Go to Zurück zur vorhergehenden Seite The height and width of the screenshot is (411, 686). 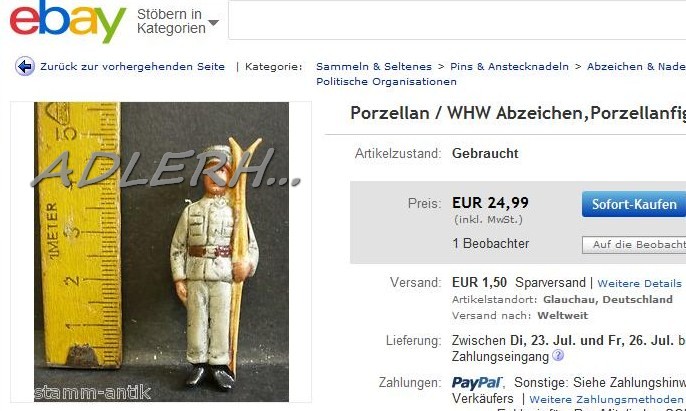click(x=133, y=67)
